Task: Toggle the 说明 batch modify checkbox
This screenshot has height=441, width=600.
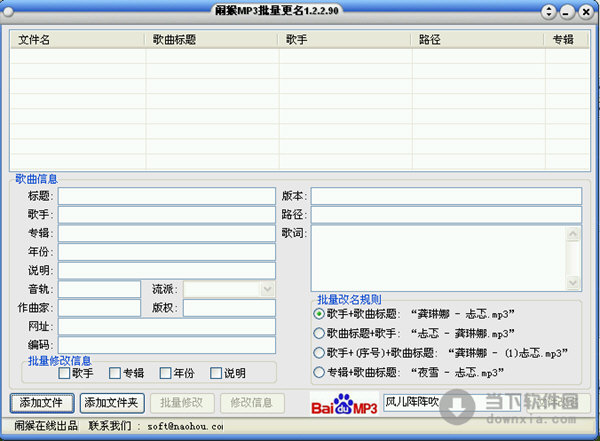Action: coord(216,373)
